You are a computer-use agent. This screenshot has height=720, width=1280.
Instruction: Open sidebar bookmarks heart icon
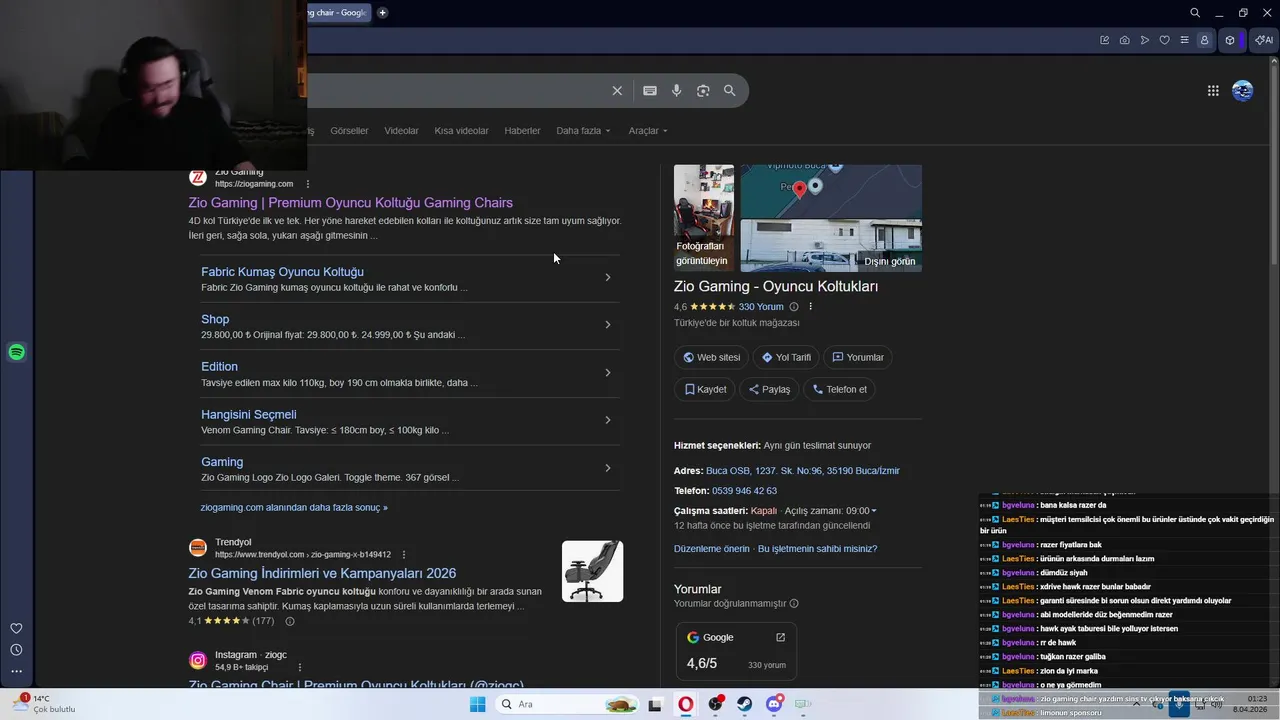(16, 628)
